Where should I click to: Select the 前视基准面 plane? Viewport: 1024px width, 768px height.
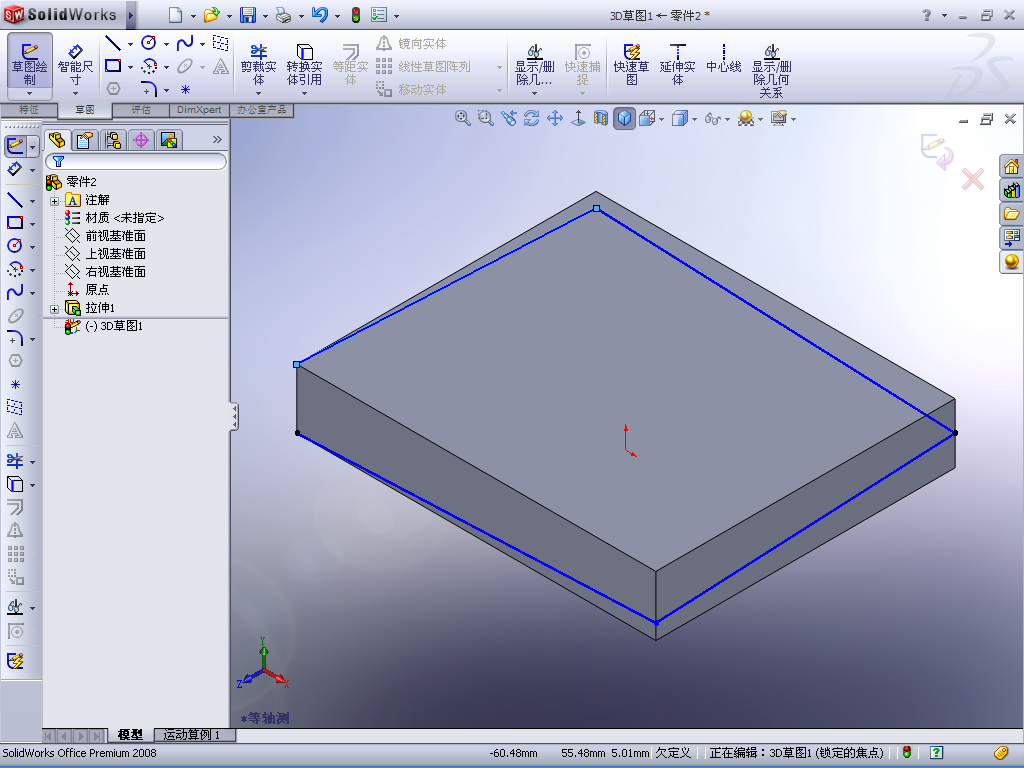click(x=106, y=236)
